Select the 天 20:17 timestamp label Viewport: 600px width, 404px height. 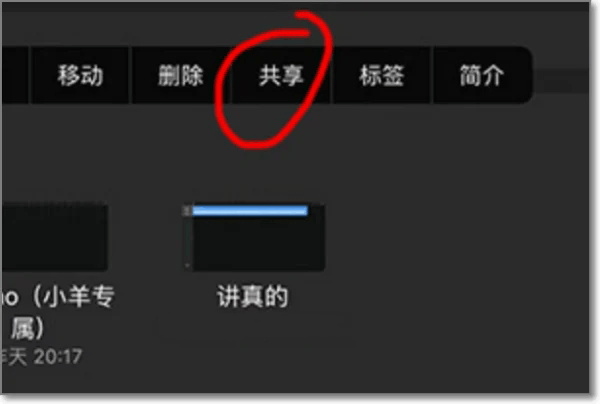tap(44, 357)
